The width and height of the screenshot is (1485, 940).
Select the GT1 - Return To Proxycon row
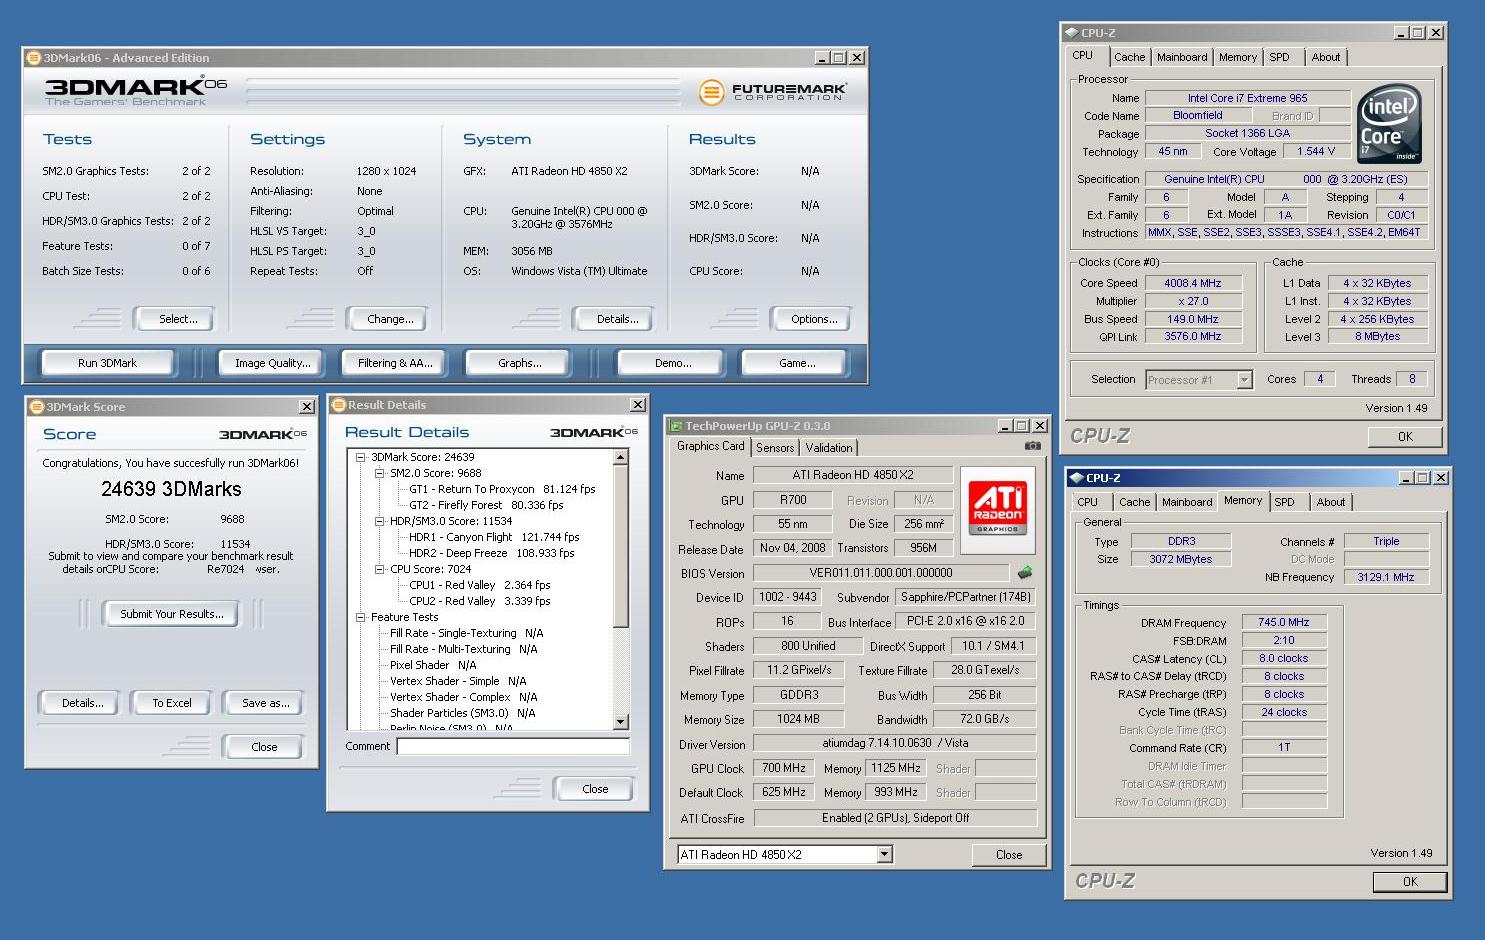coord(502,489)
